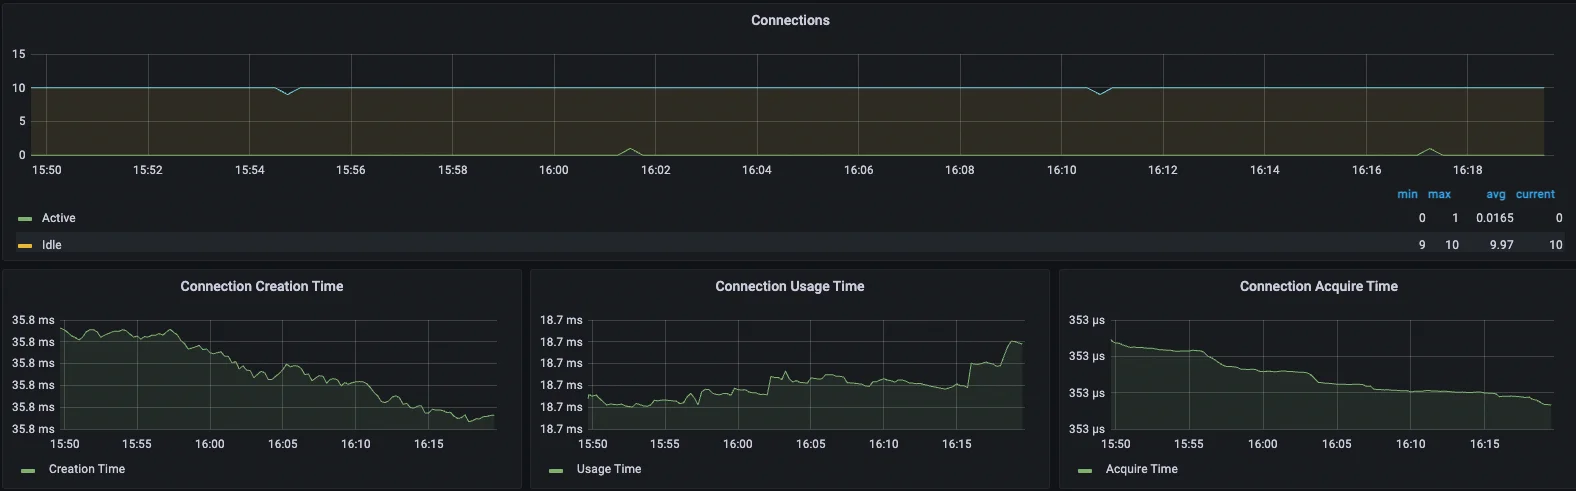Sort legend by the min column
This screenshot has height=491, width=1576.
coord(1407,194)
